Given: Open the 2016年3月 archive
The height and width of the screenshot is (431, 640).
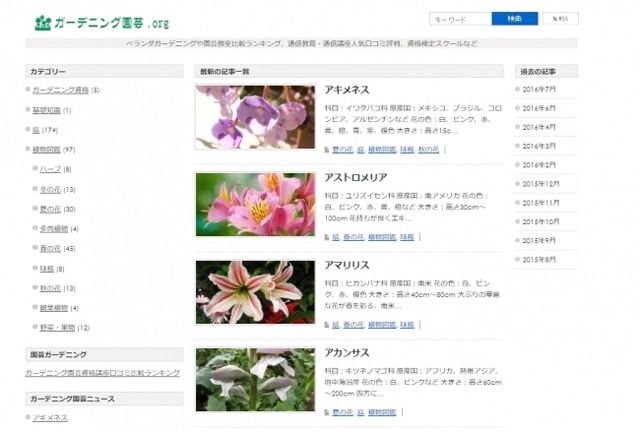Looking at the screenshot, I should pos(539,146).
